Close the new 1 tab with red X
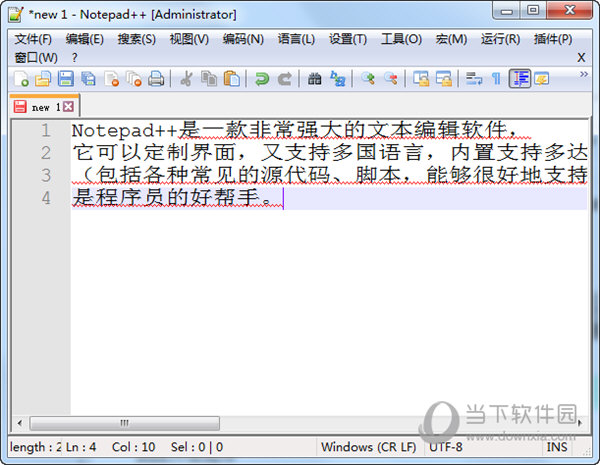 coord(68,106)
